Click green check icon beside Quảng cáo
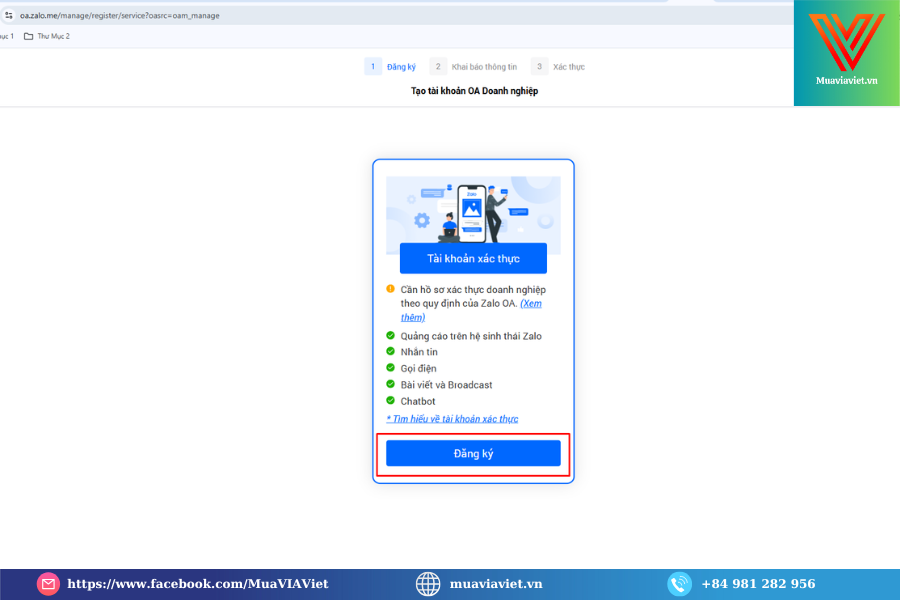900x600 pixels. [390, 335]
